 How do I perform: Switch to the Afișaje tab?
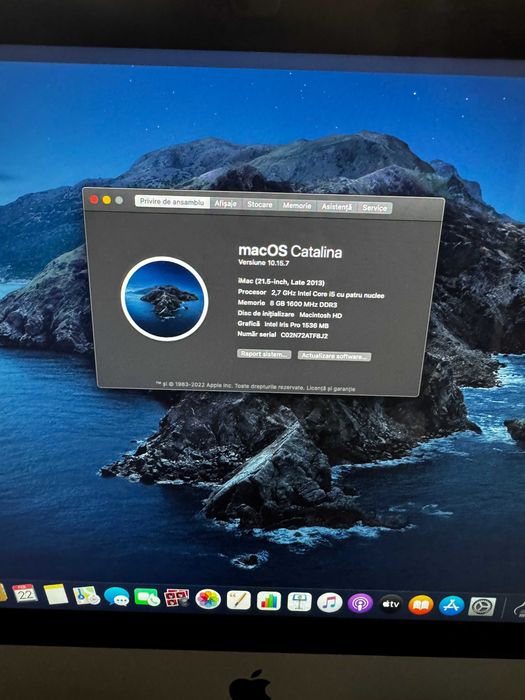(225, 204)
